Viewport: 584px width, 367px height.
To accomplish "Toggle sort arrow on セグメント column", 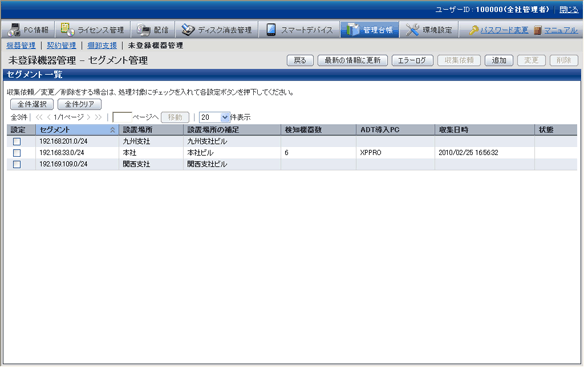I will coord(112,130).
